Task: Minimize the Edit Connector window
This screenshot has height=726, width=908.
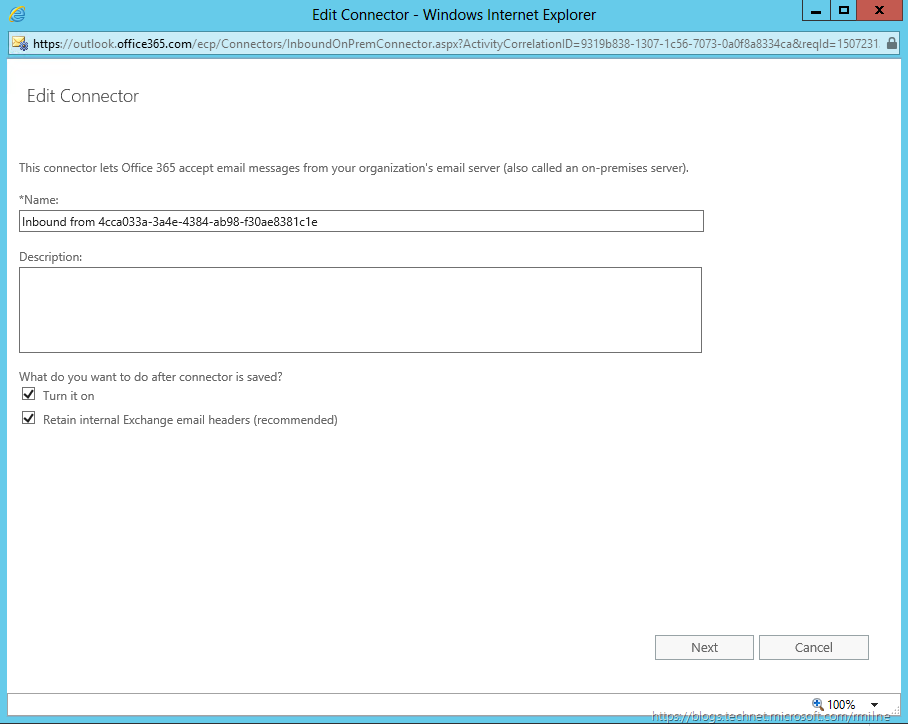Action: 816,11
